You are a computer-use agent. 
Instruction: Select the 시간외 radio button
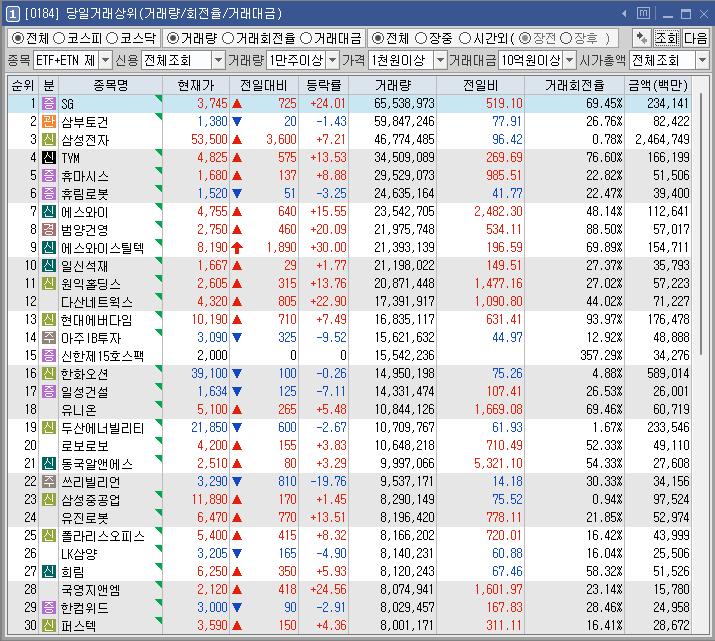pyautogui.click(x=465, y=38)
